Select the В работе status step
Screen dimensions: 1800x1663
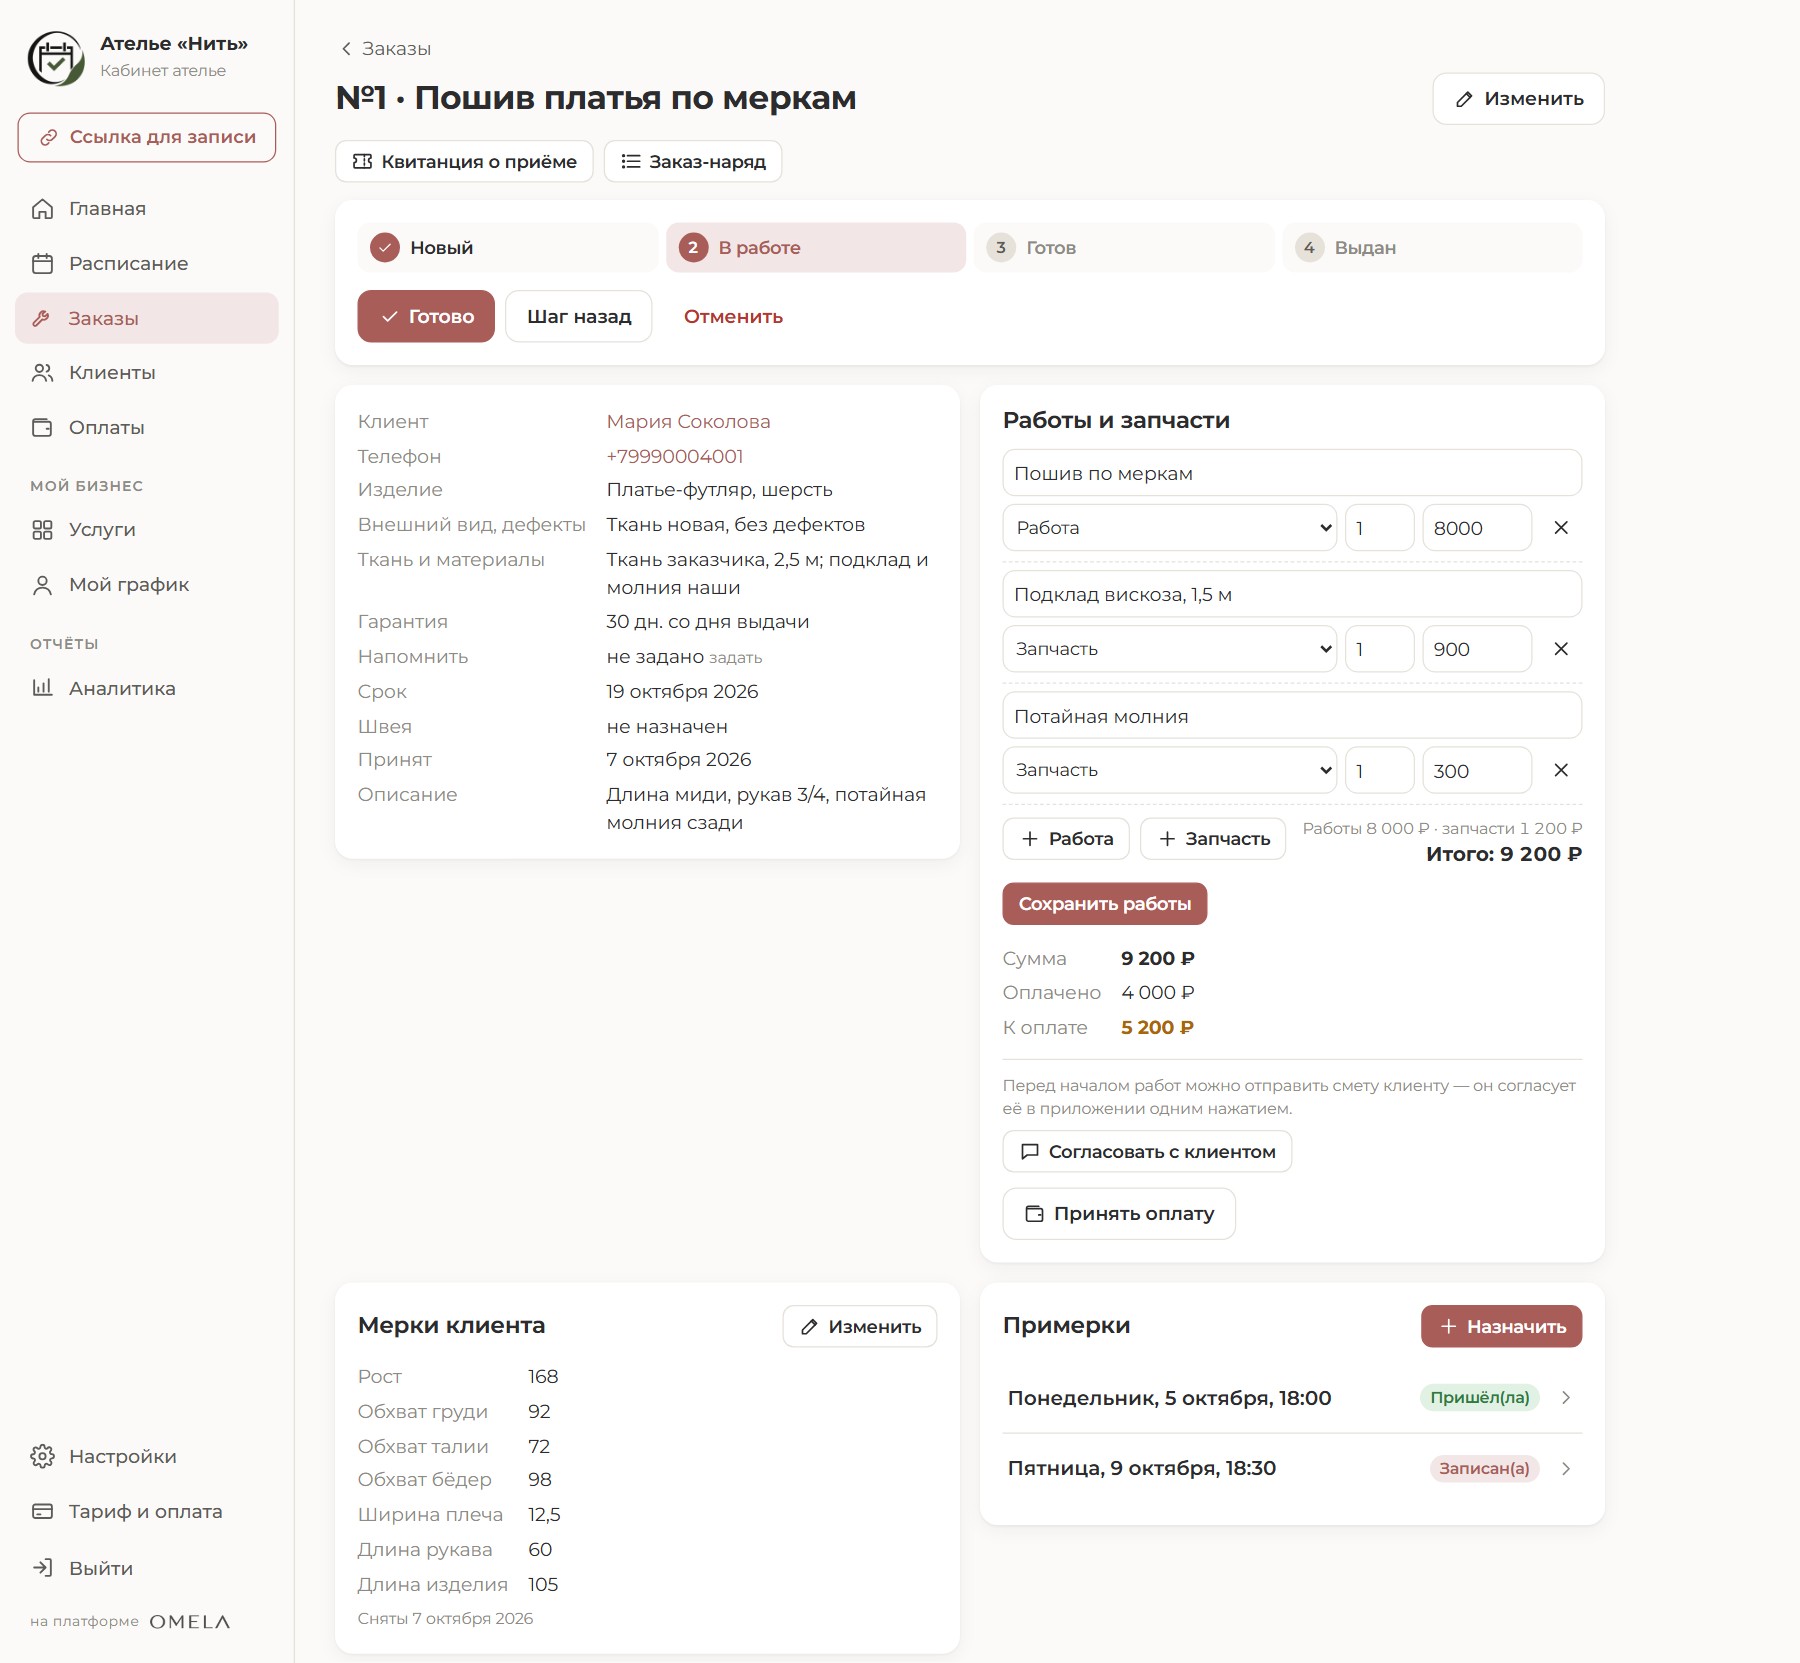click(x=816, y=248)
